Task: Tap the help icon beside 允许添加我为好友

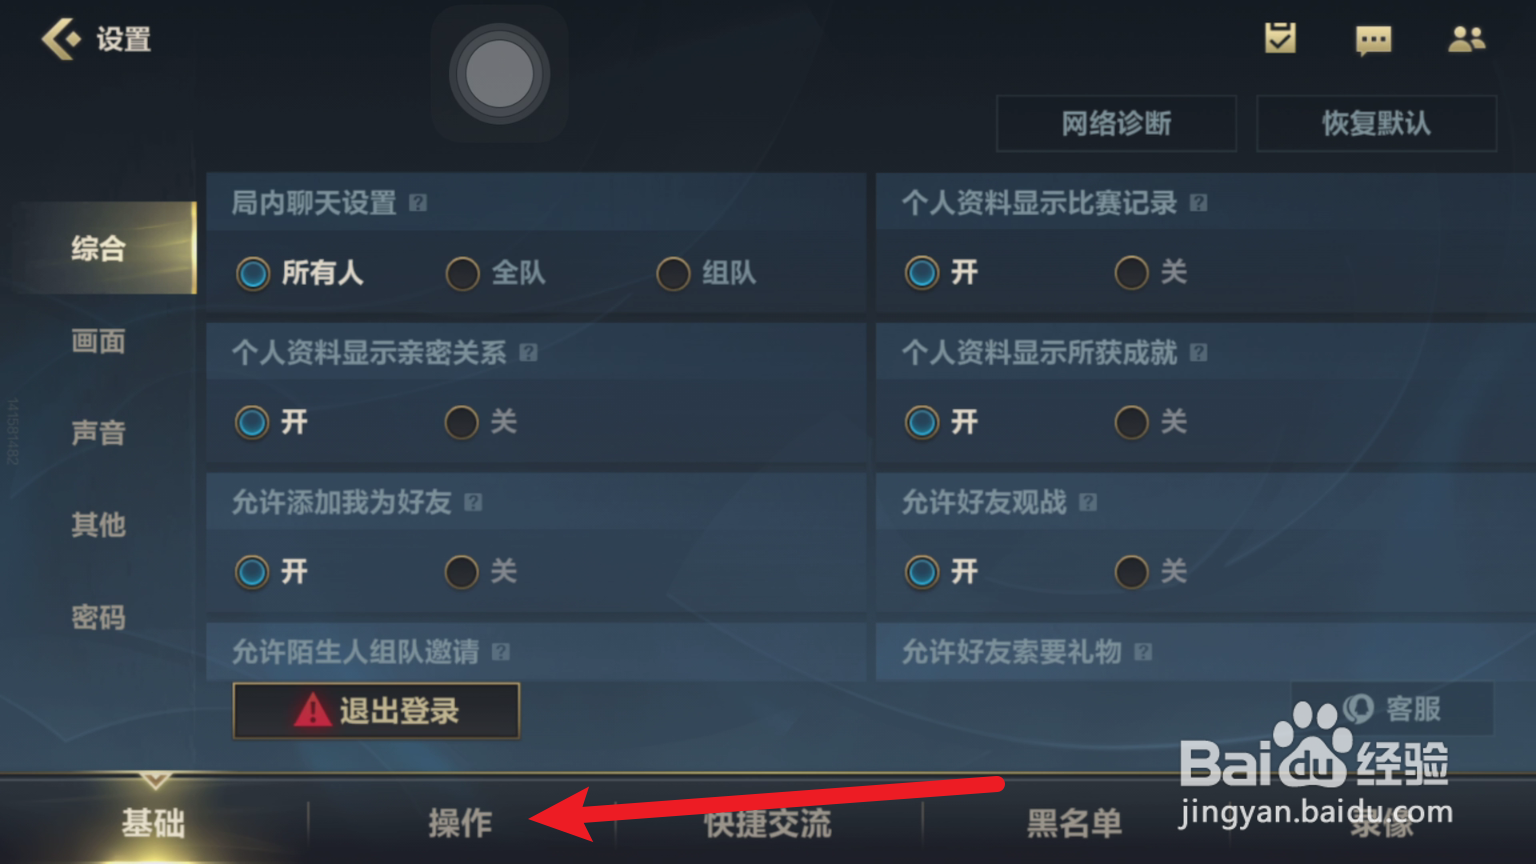Action: (x=473, y=502)
